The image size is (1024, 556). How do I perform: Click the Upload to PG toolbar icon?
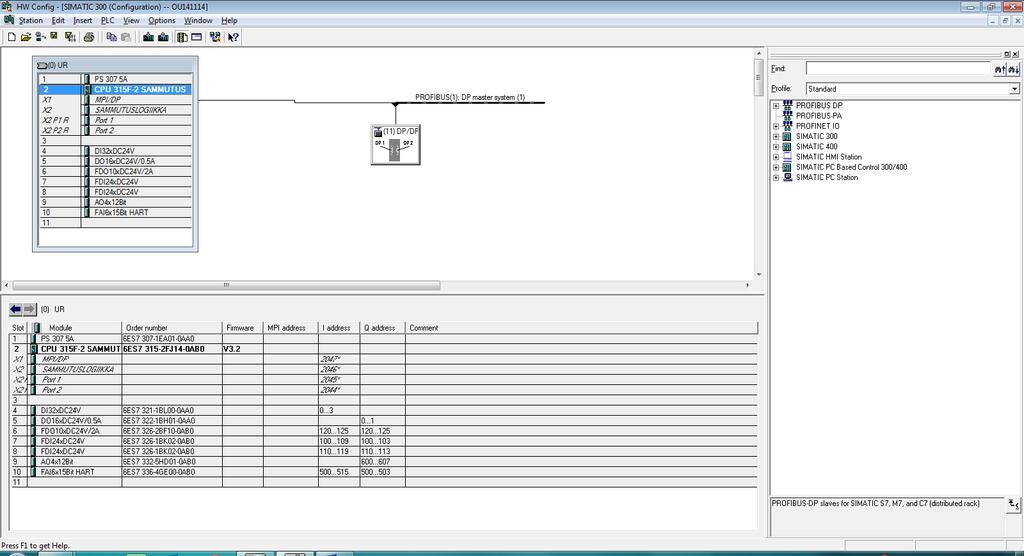(x=163, y=37)
